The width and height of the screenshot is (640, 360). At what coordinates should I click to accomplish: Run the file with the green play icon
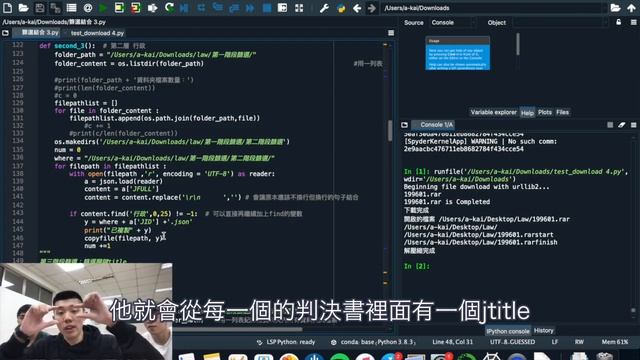[103, 8]
